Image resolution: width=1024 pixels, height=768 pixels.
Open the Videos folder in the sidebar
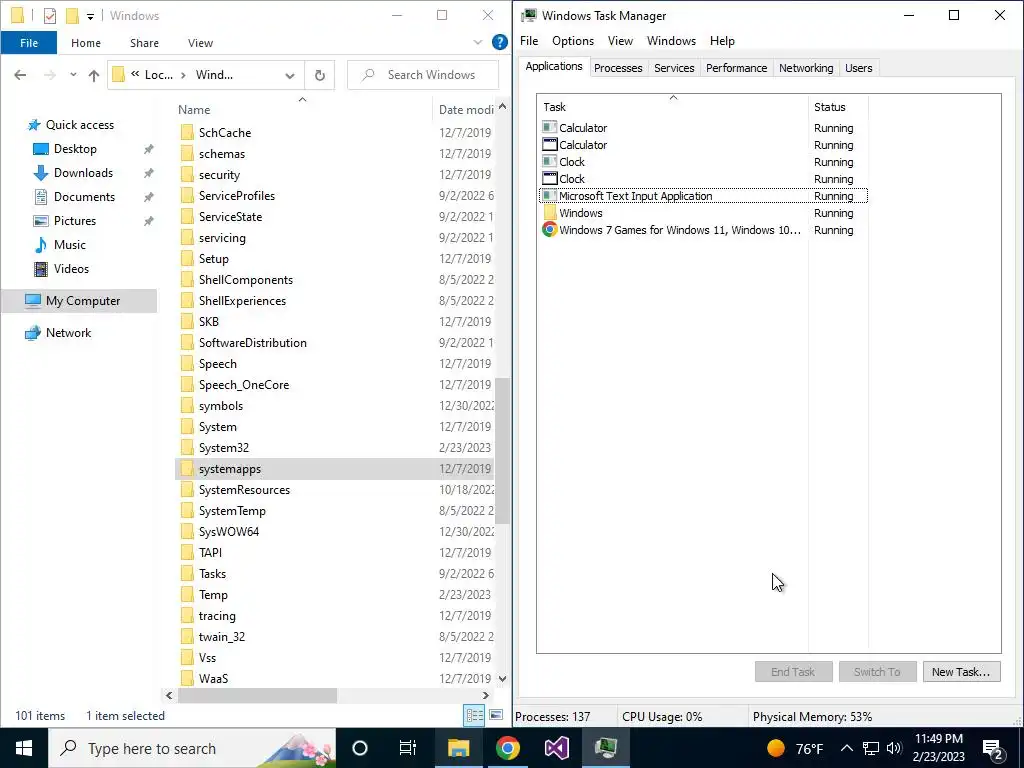point(71,268)
